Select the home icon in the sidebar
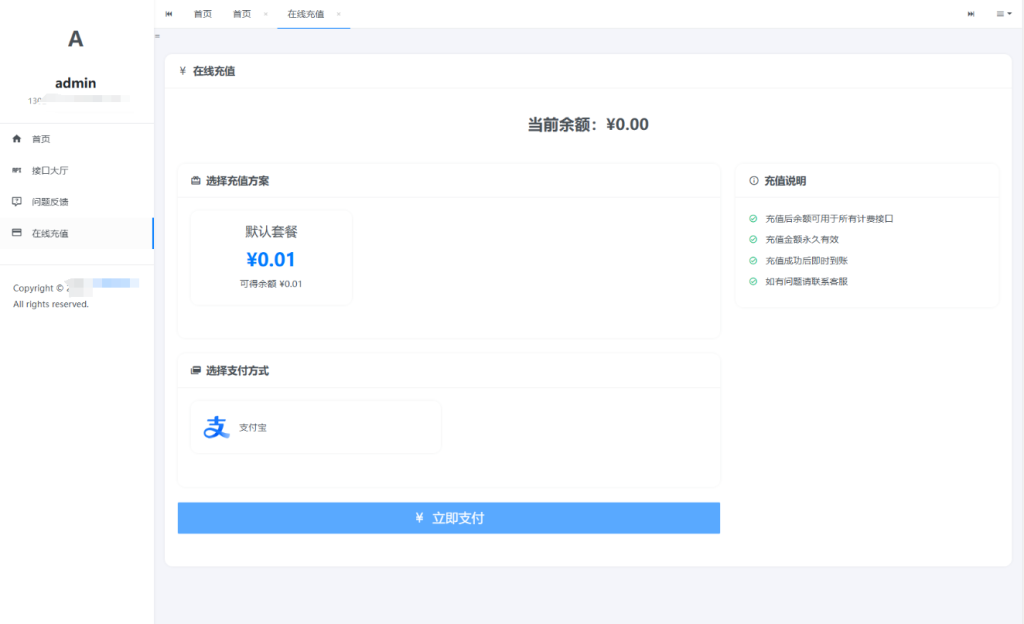The height and width of the screenshot is (624, 1024). pyautogui.click(x=16, y=139)
